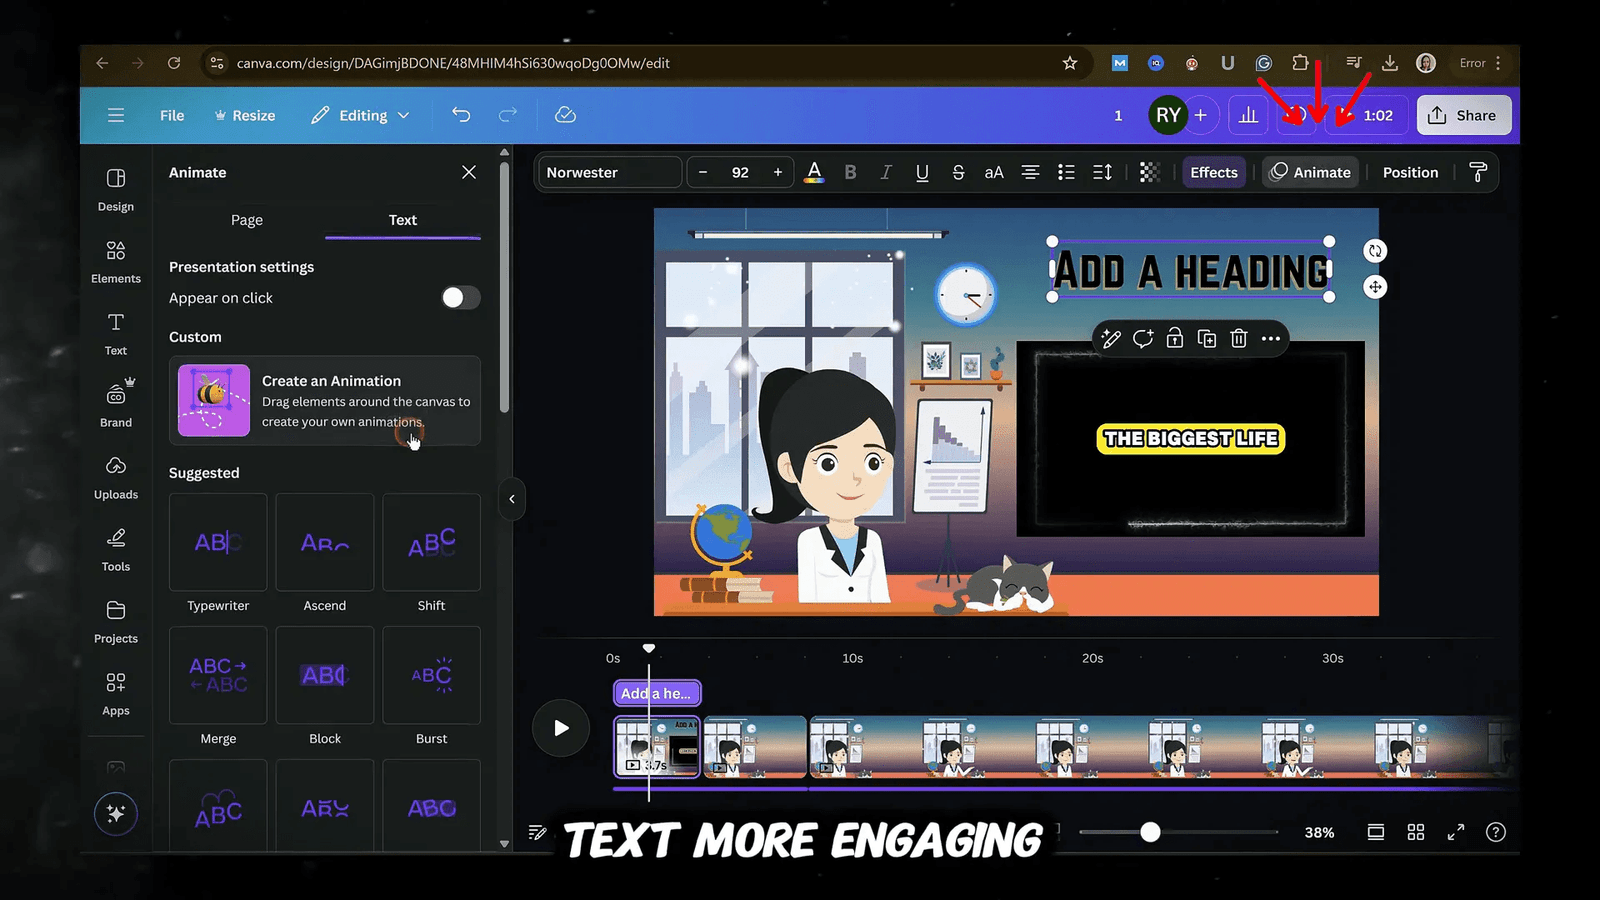Click the undo arrow

461,115
